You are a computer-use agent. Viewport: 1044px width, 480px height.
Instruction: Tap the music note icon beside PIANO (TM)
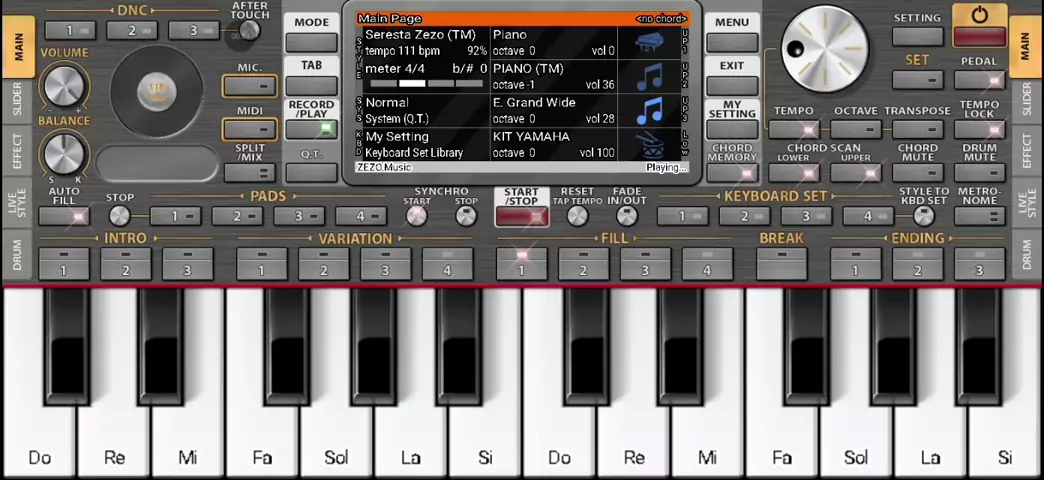pyautogui.click(x=649, y=77)
